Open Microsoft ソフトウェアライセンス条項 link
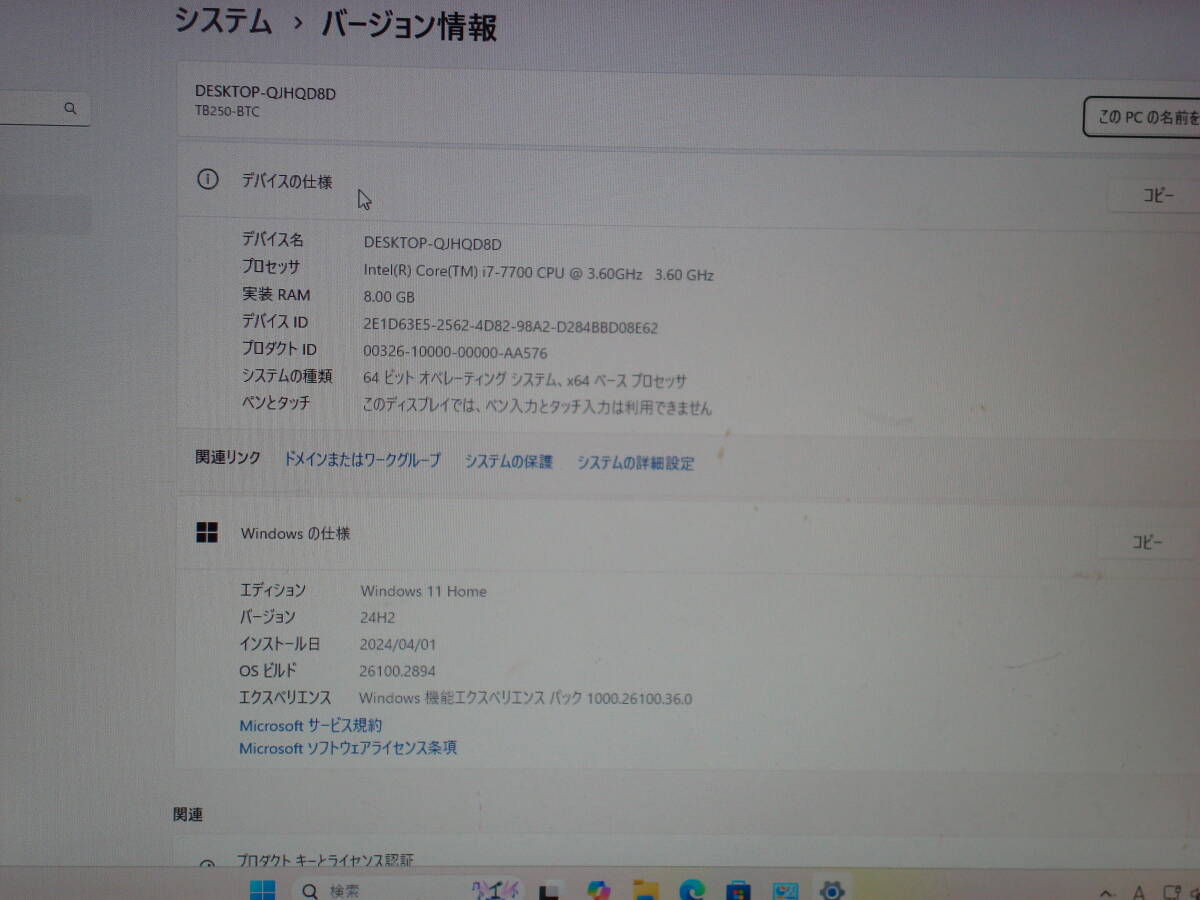This screenshot has height=900, width=1200. click(x=348, y=747)
